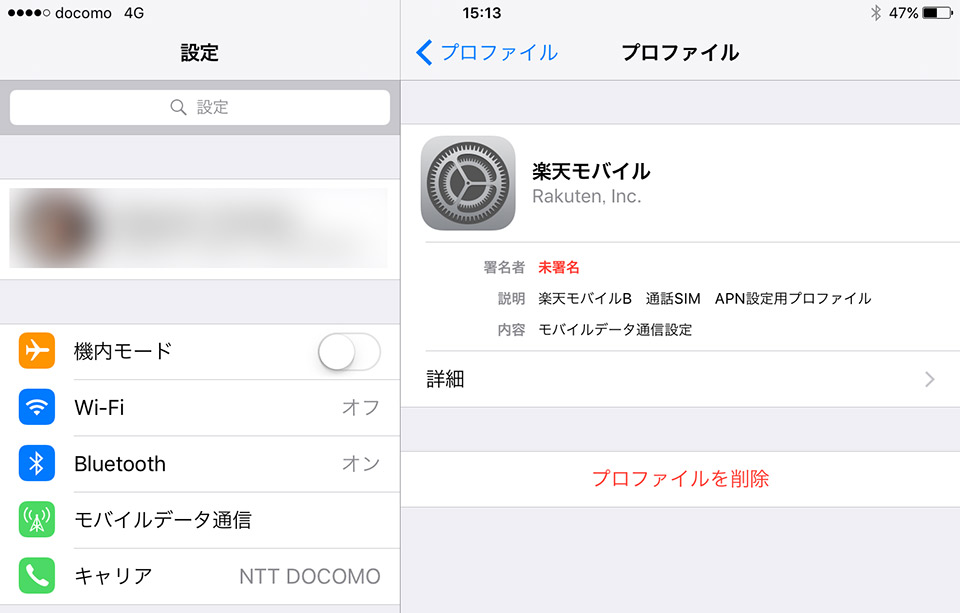Tap the magnifier icon in search field
Image resolution: width=960 pixels, height=613 pixels.
178,107
